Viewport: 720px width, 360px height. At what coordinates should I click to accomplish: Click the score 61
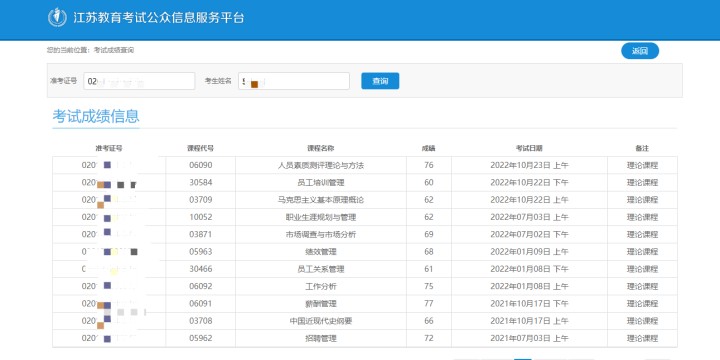pyautogui.click(x=429, y=269)
